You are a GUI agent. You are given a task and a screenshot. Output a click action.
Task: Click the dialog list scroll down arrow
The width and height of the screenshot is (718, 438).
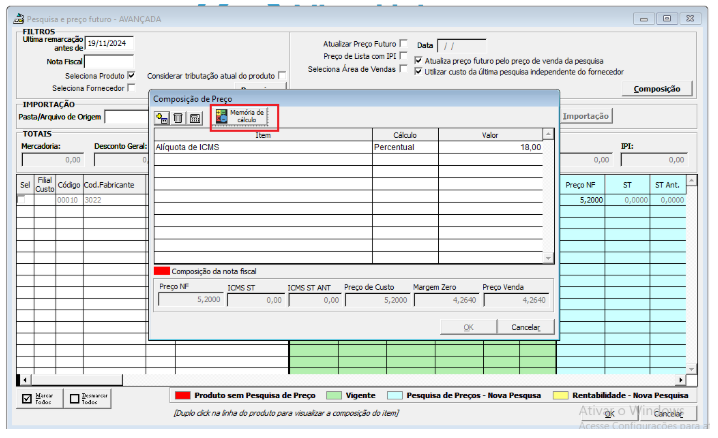click(x=548, y=258)
